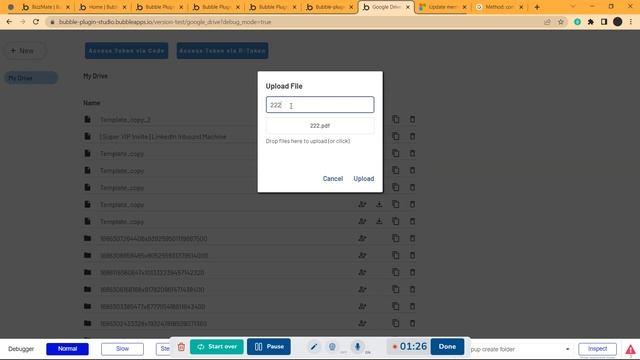Click the My Drive breadcrumb heading

pos(96,76)
